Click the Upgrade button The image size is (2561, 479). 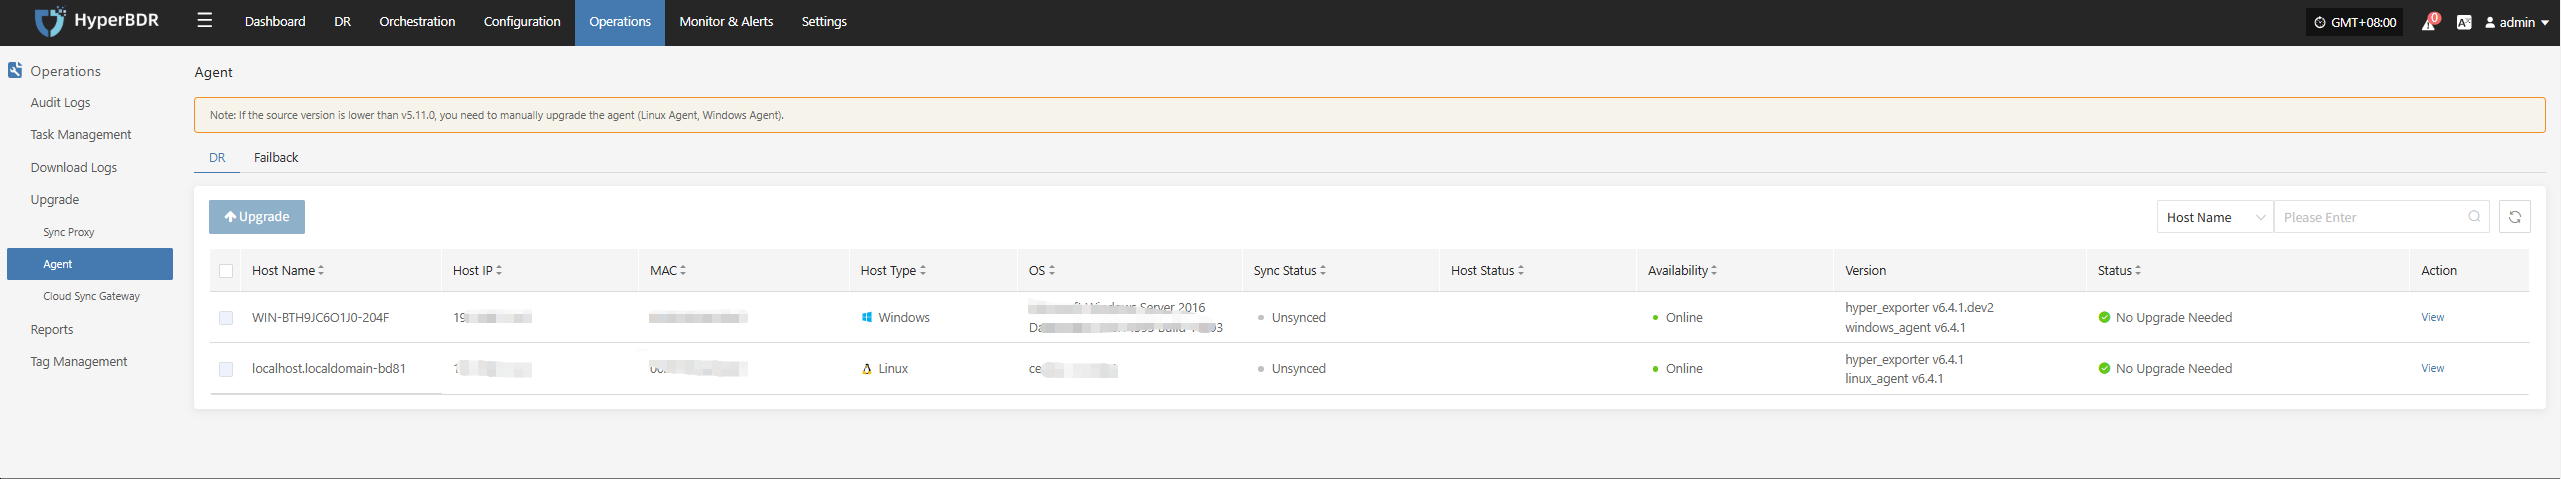(257, 217)
